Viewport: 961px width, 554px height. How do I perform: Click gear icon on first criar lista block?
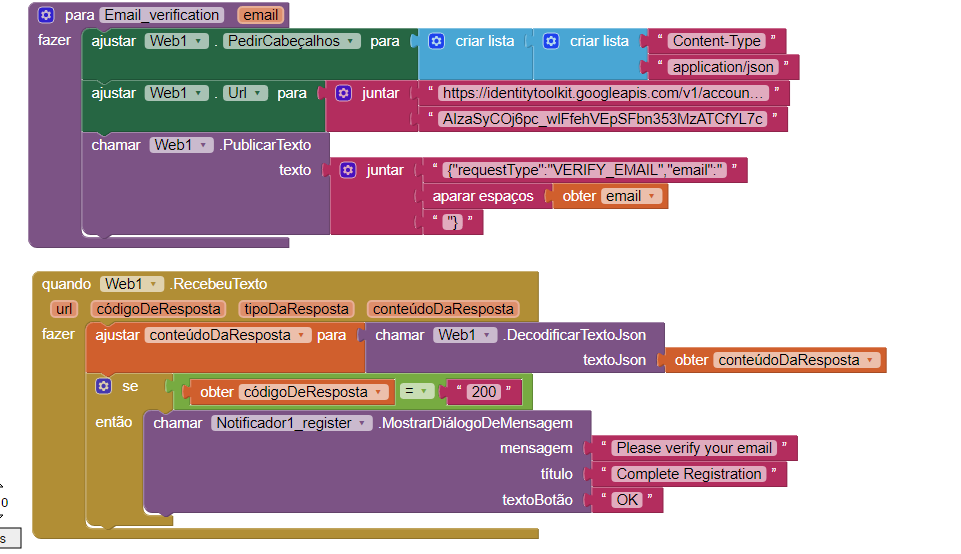(x=436, y=41)
